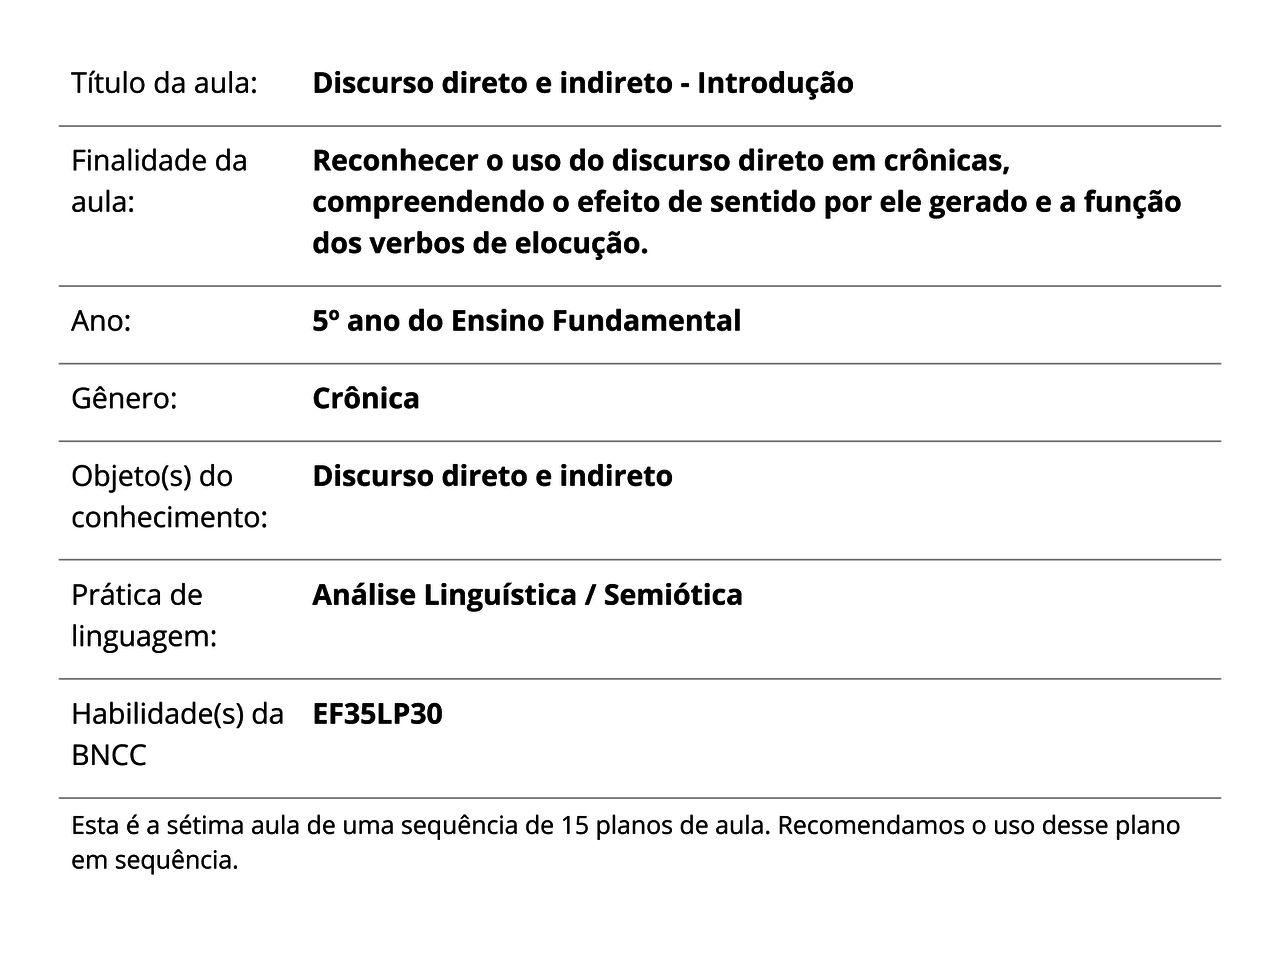Screen dimensions: 1280x960
Task: Click the word 'Semiótica'
Action: tap(673, 595)
